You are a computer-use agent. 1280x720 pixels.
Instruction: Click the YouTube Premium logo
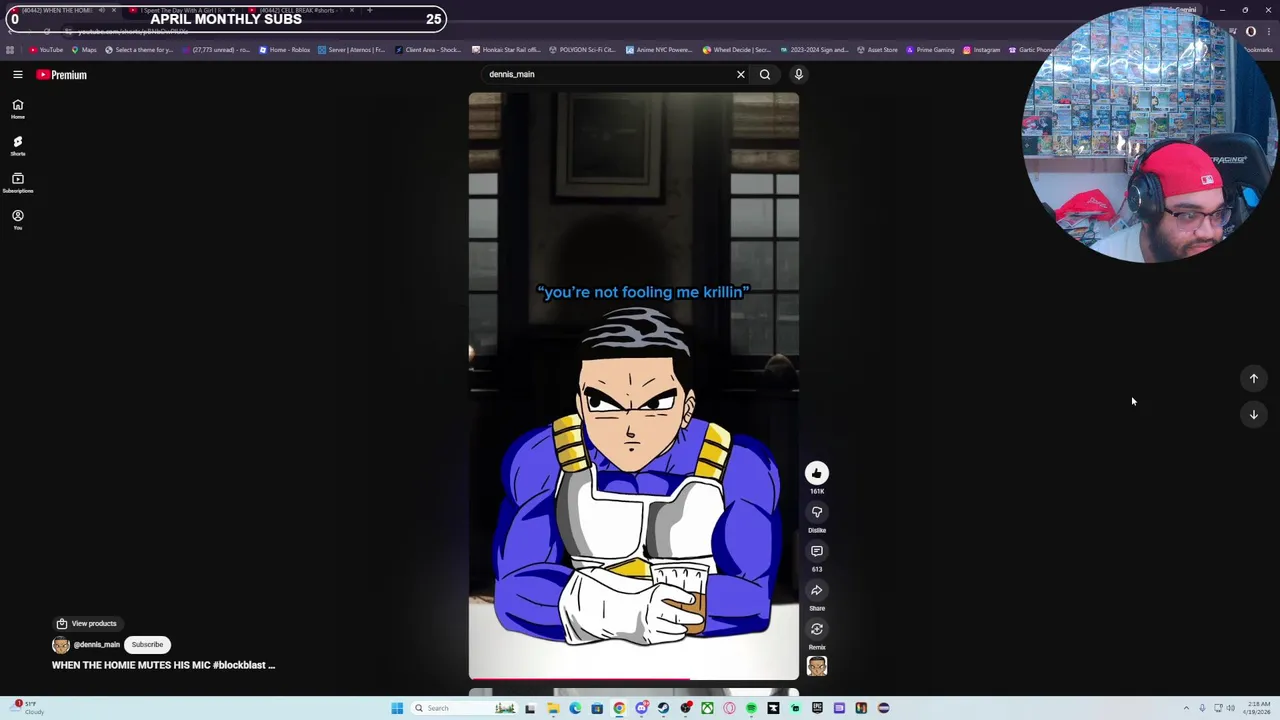click(62, 75)
